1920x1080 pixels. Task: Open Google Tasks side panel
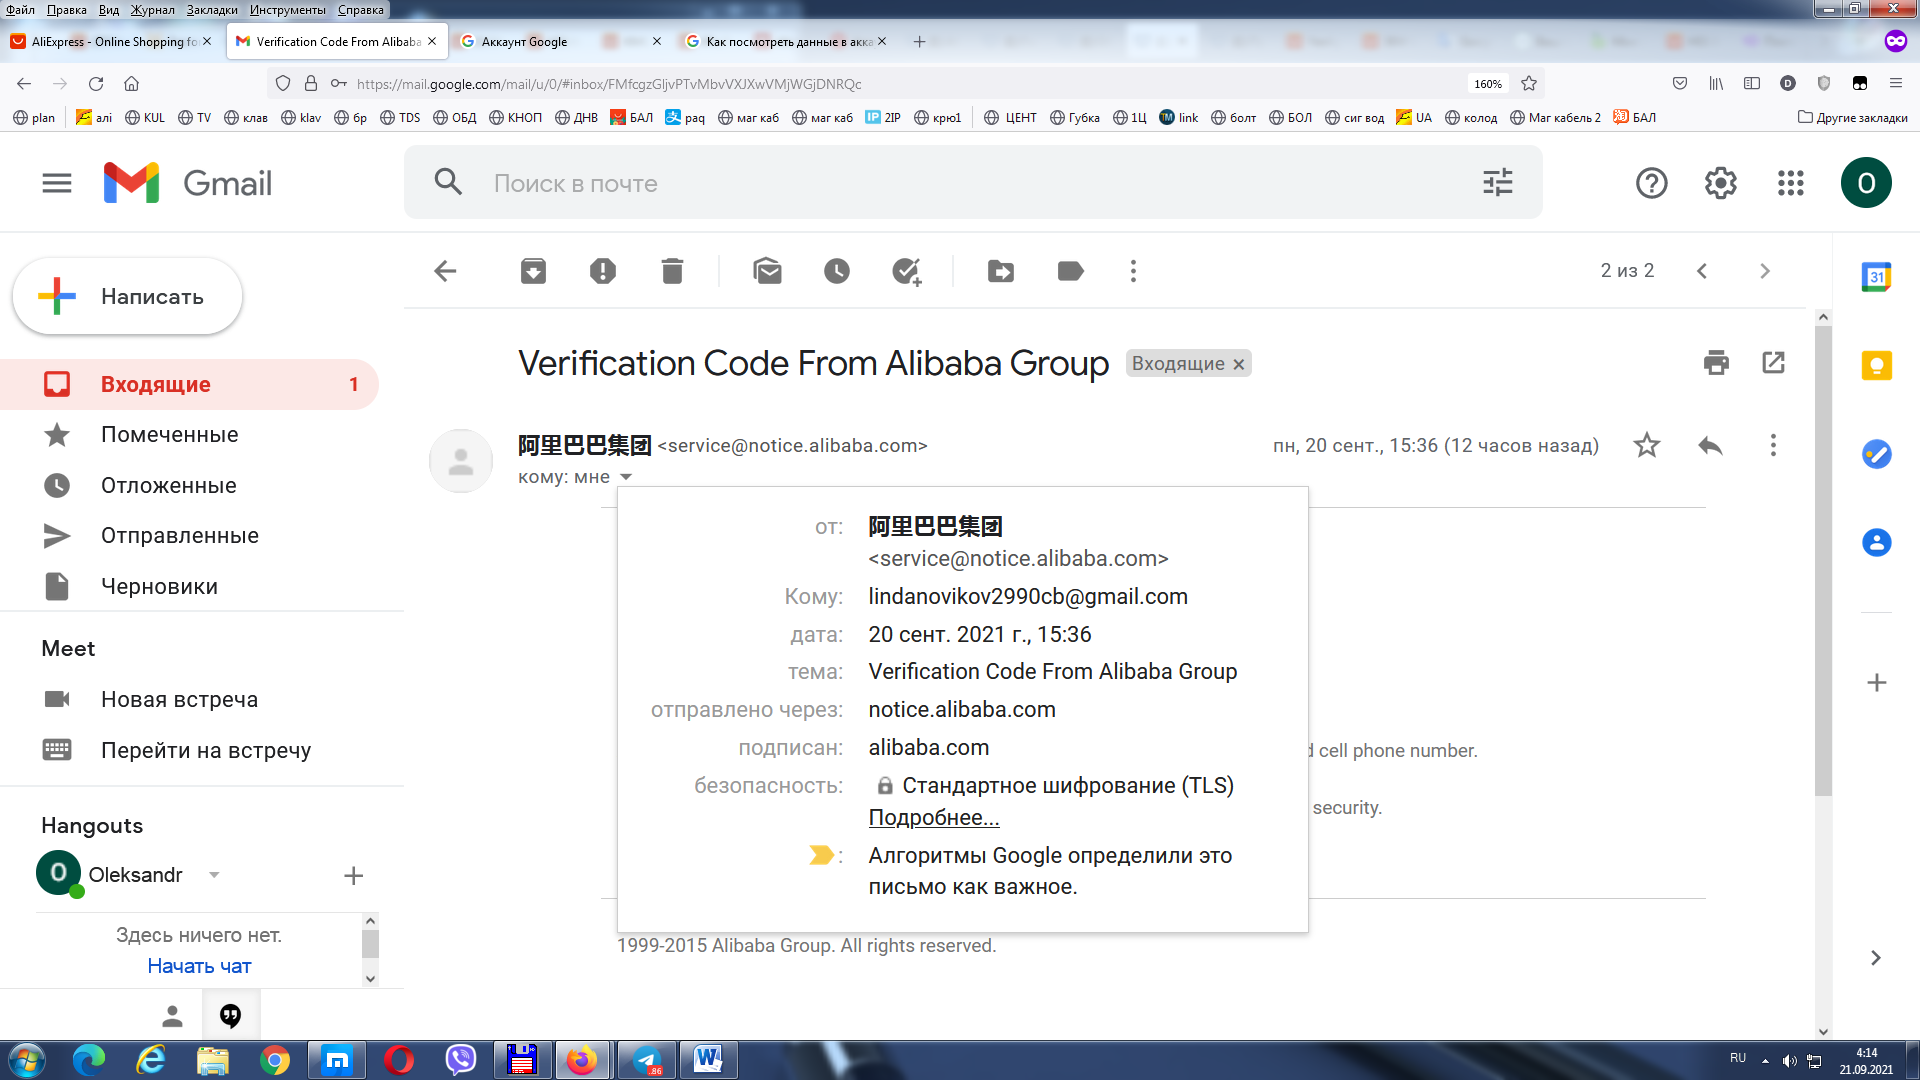(1876, 454)
